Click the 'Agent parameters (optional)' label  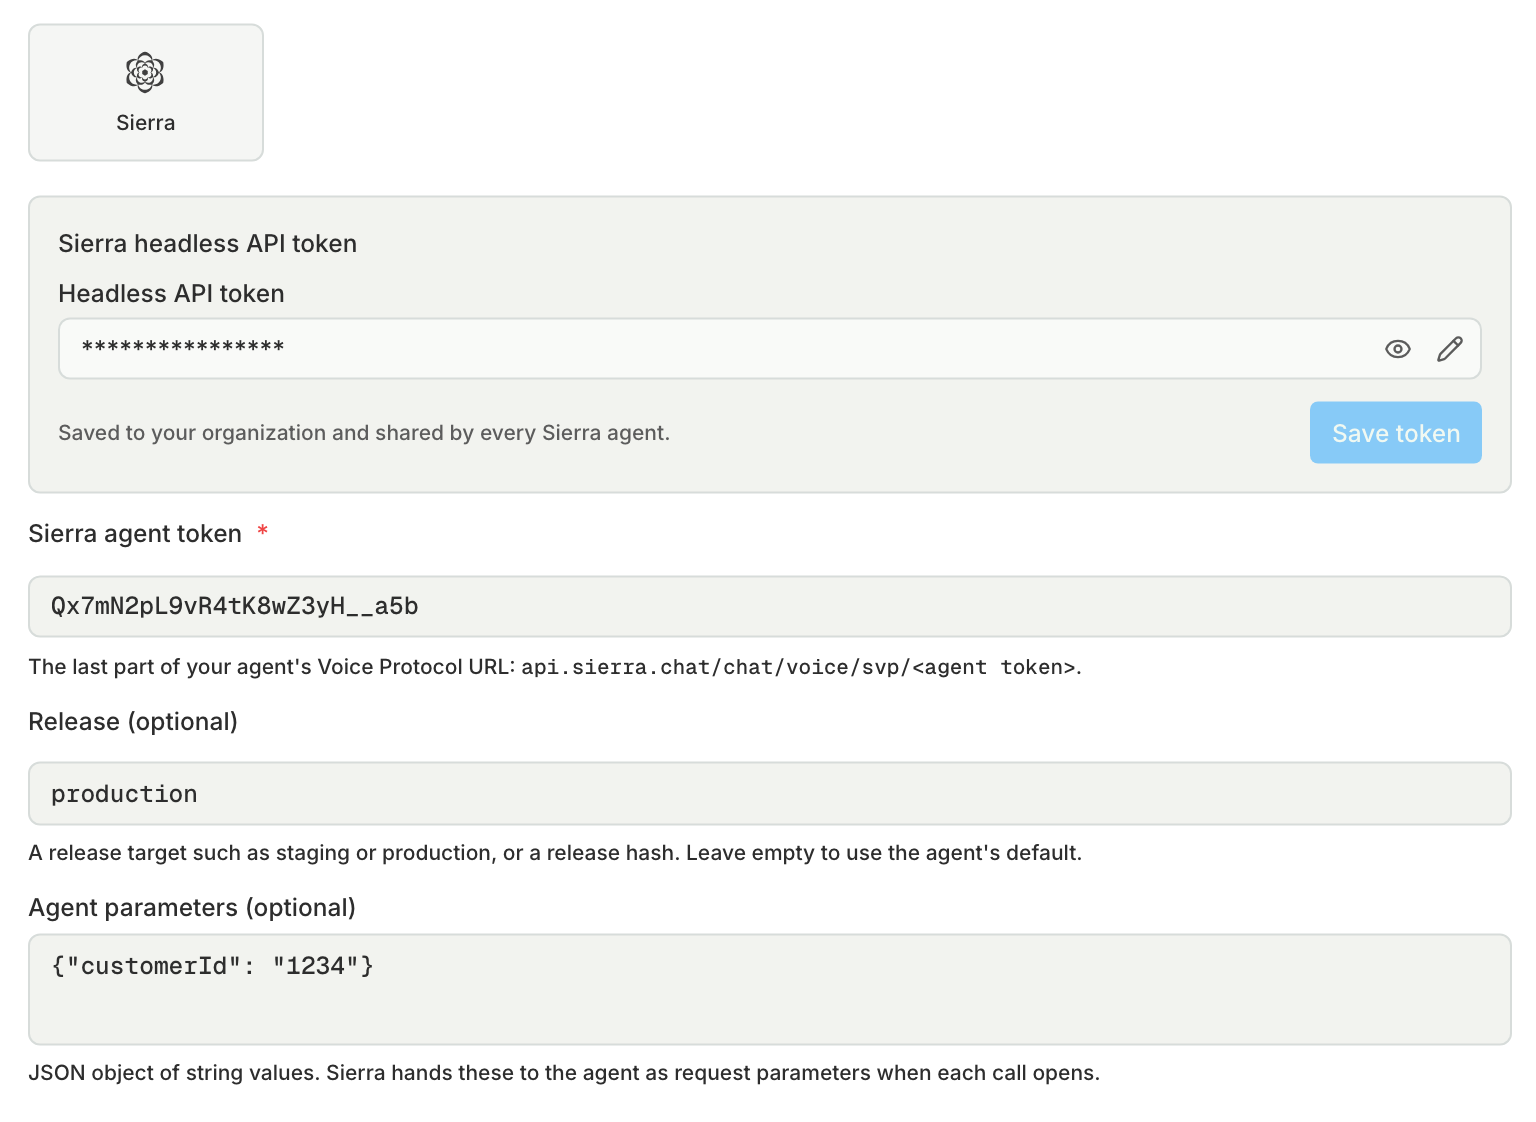tap(192, 908)
